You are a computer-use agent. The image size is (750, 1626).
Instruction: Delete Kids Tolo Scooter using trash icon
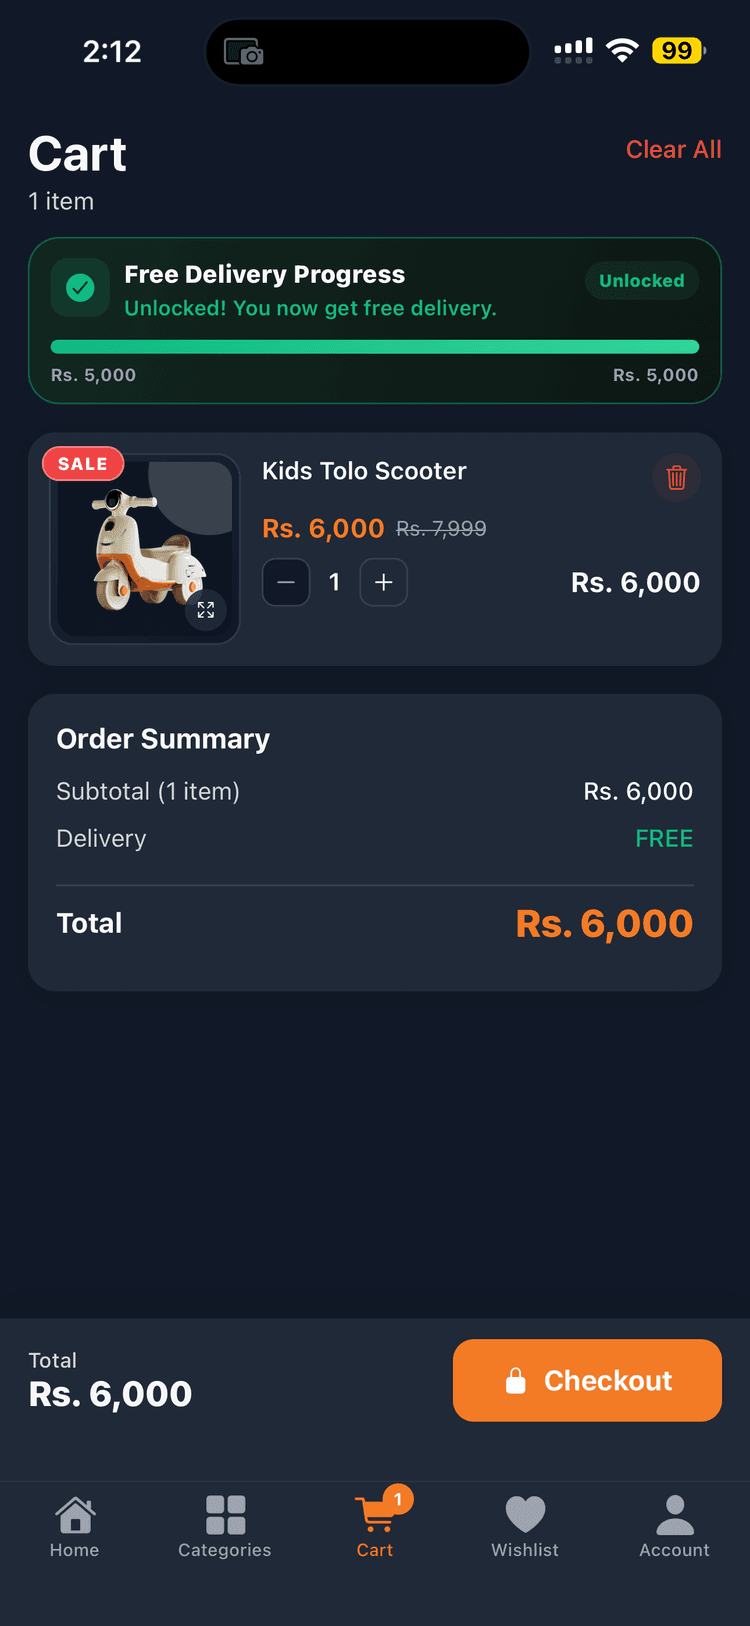pyautogui.click(x=676, y=477)
